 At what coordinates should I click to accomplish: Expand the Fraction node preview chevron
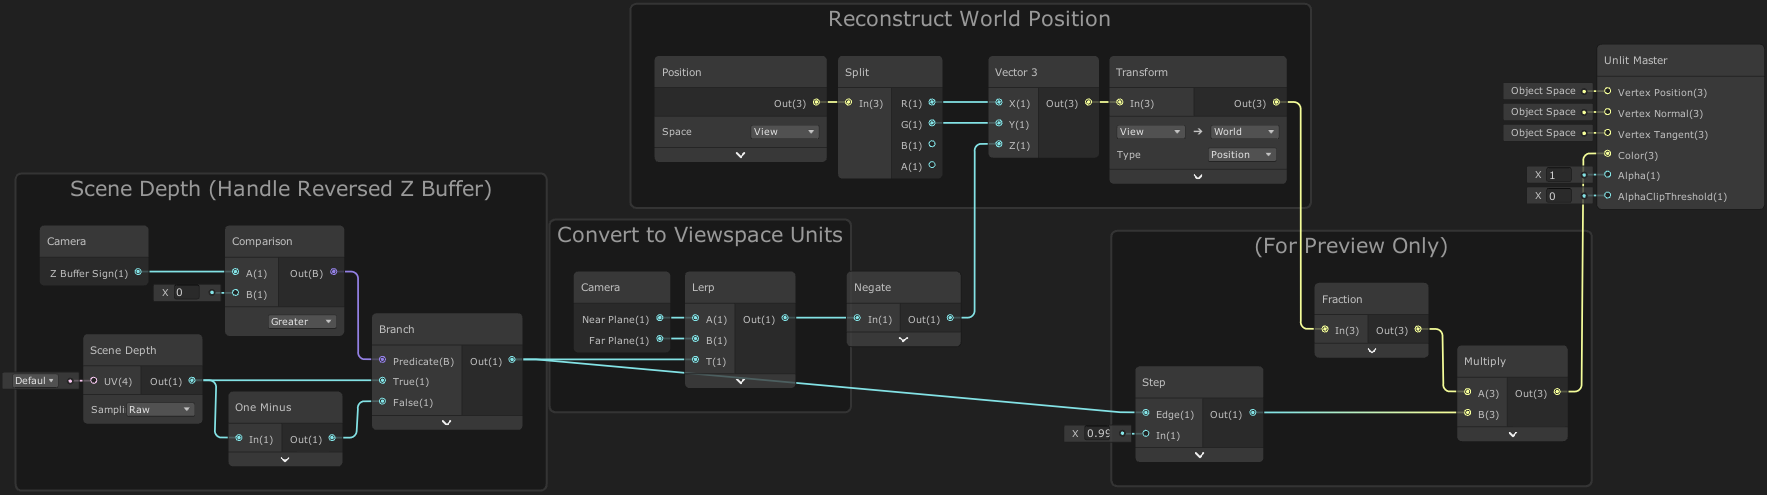1371,351
